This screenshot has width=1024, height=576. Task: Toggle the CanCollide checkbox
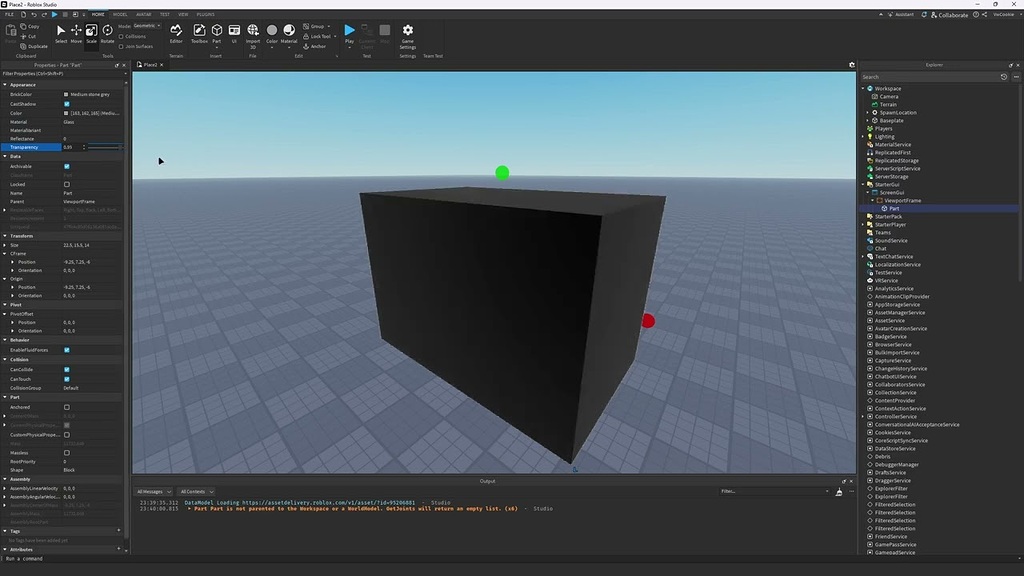[67, 370]
